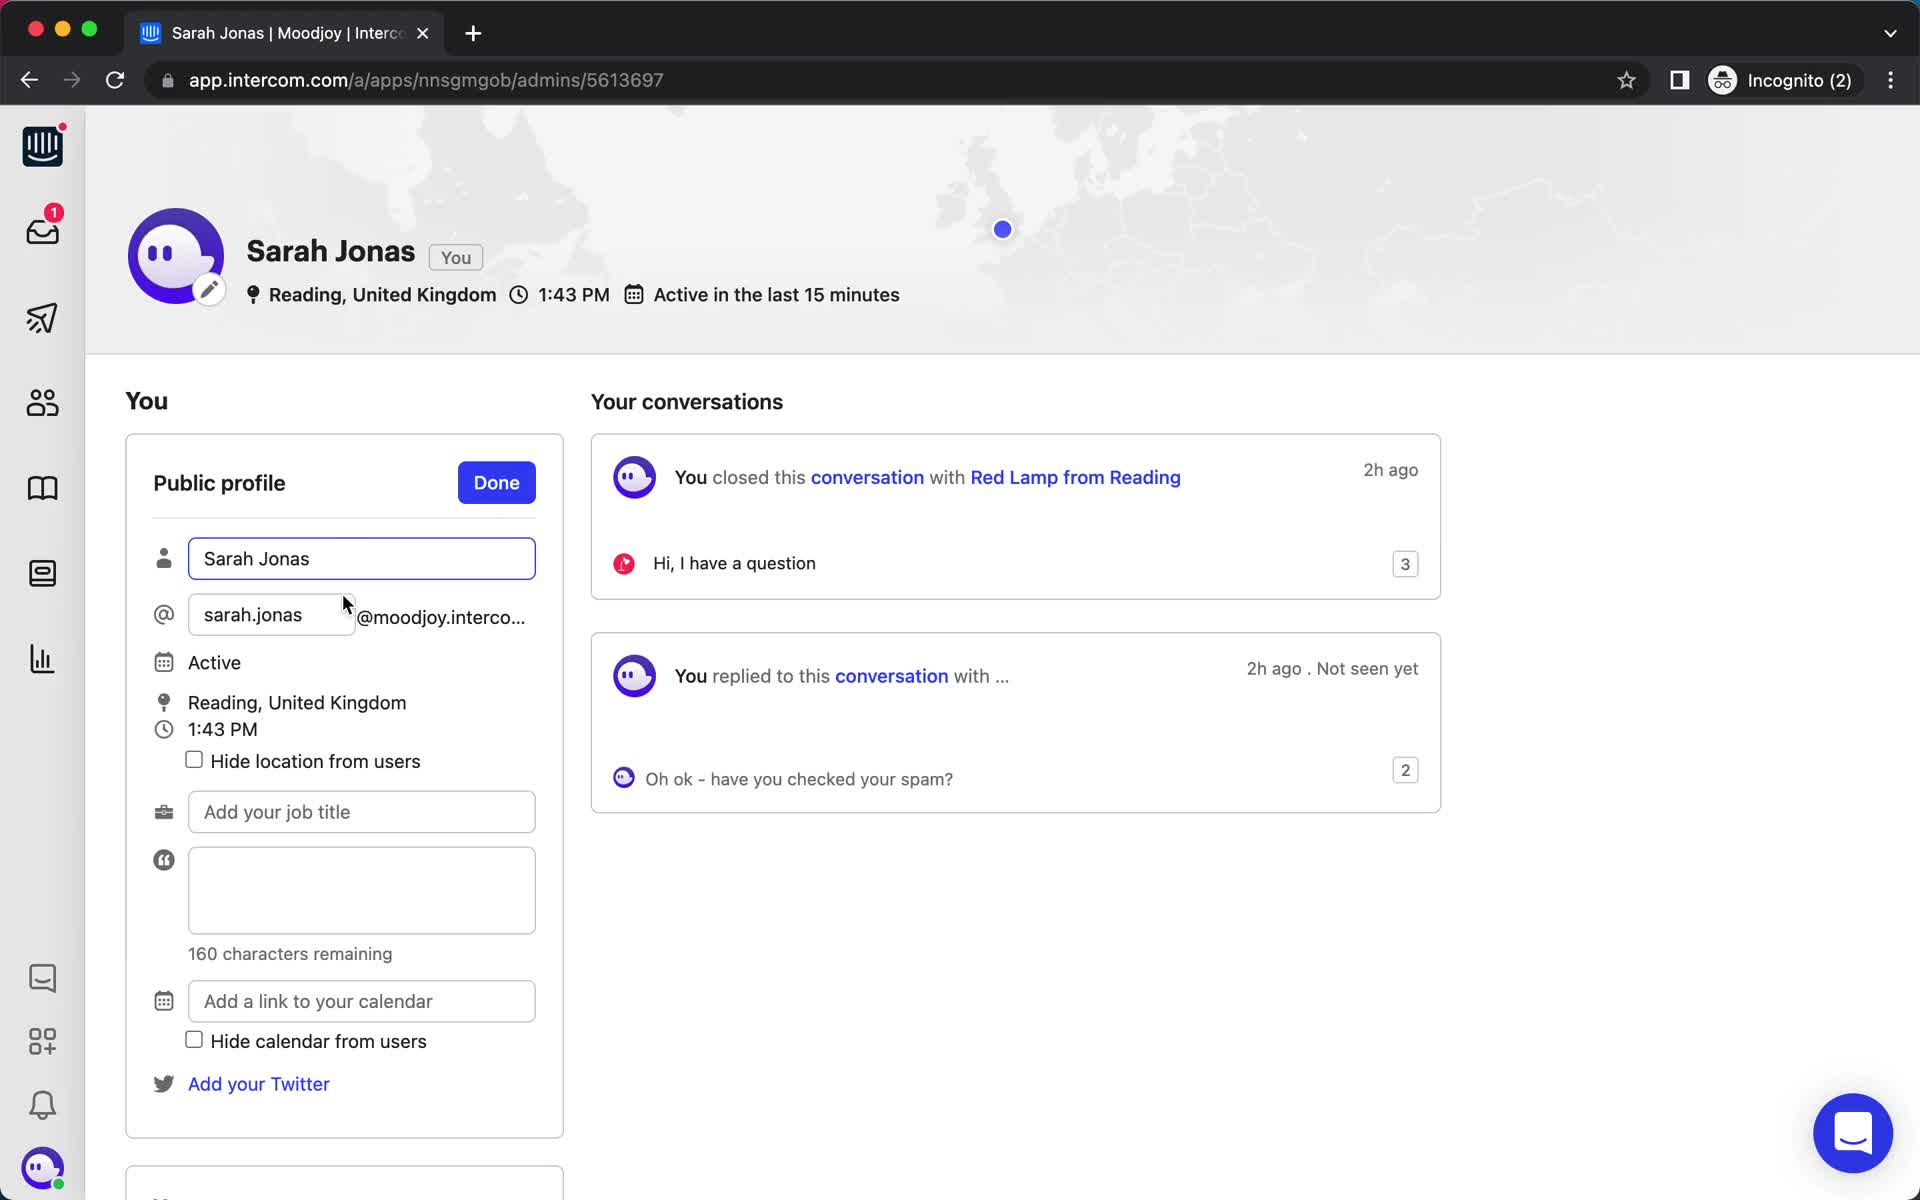The height and width of the screenshot is (1200, 1920).
Task: Click the message count badge showing 2
Action: click(1405, 770)
